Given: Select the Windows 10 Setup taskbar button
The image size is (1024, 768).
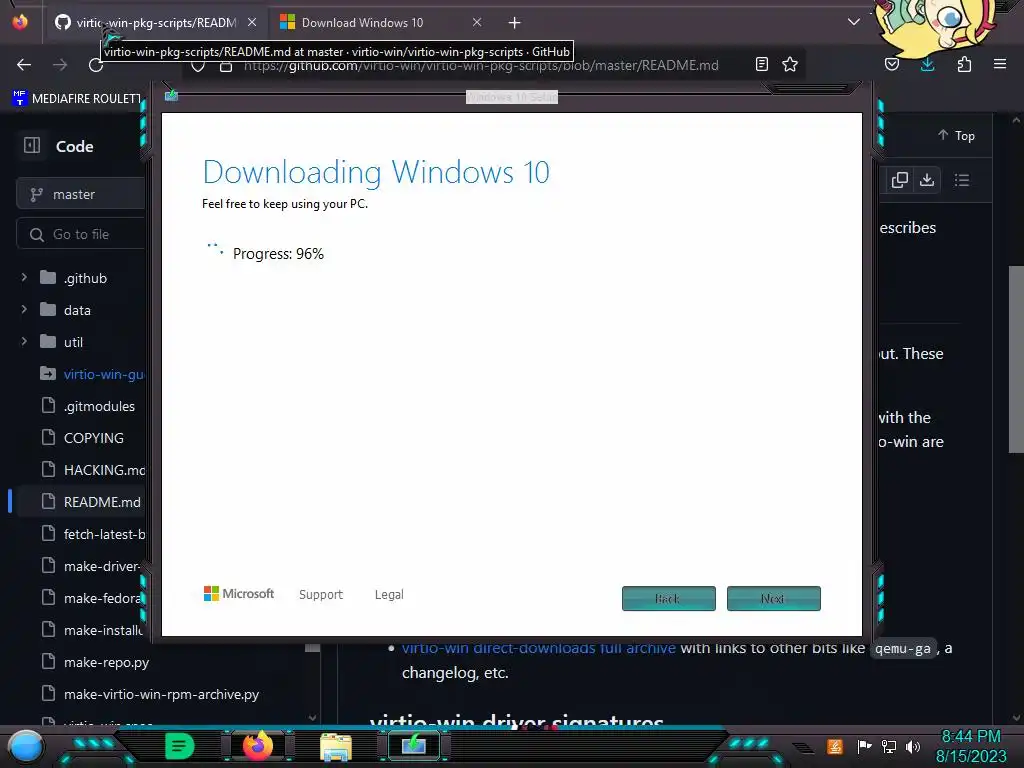Looking at the screenshot, I should pyautogui.click(x=414, y=746).
